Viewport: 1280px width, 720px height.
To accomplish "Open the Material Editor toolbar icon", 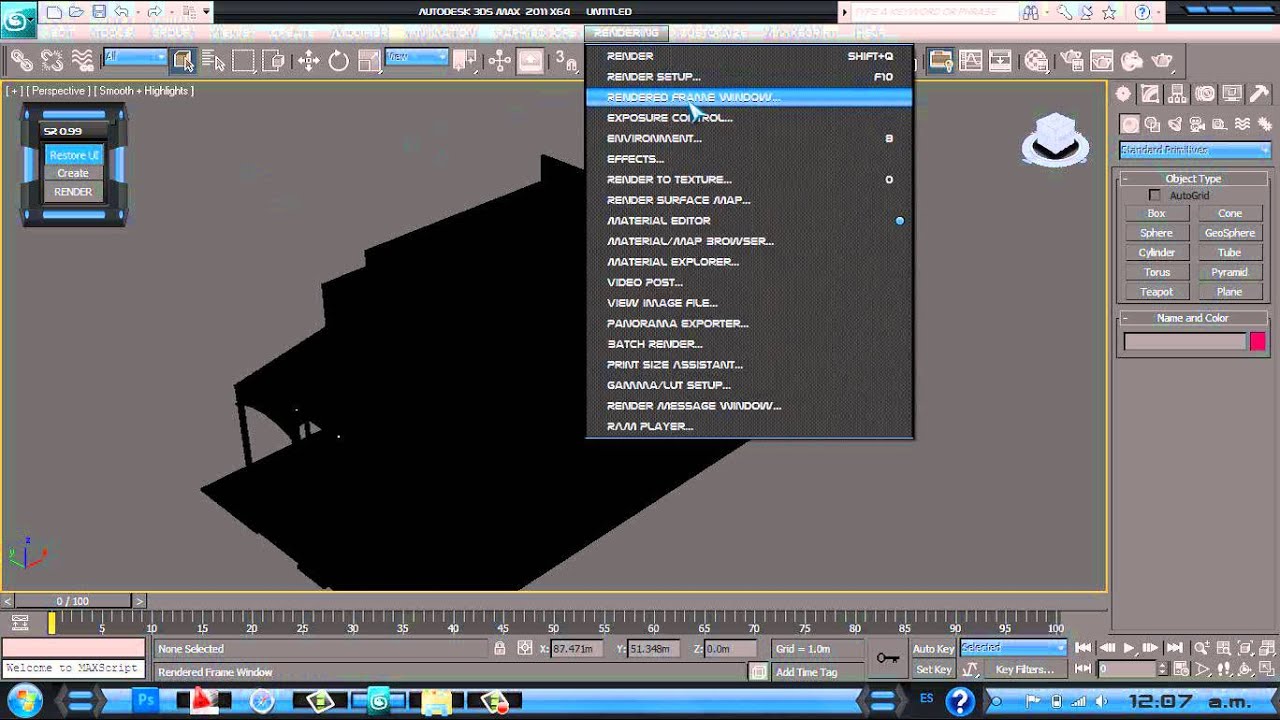I will [1037, 61].
